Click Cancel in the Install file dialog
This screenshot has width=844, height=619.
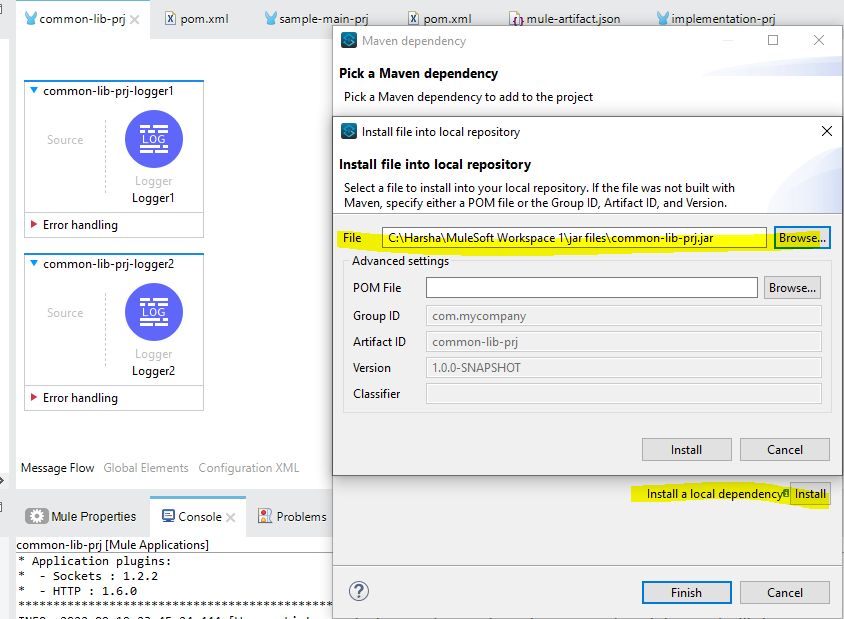tap(785, 449)
